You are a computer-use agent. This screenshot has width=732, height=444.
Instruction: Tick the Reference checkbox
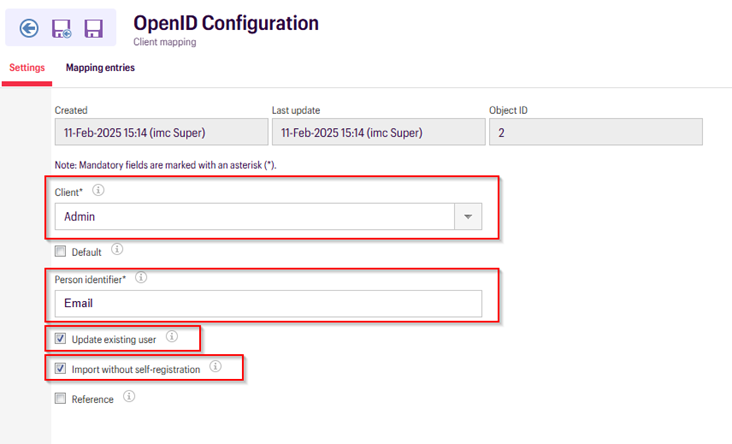tap(60, 399)
